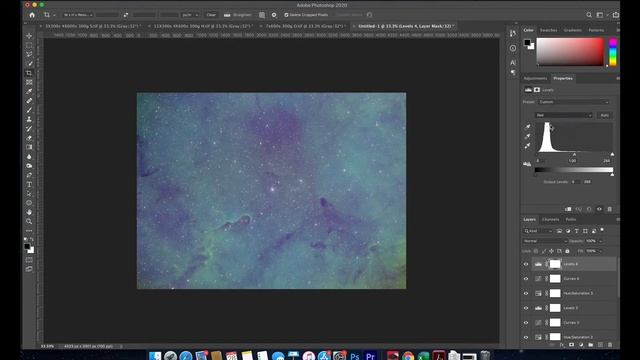The width and height of the screenshot is (640, 360).
Task: Select the Eraser tool
Action: [29, 138]
